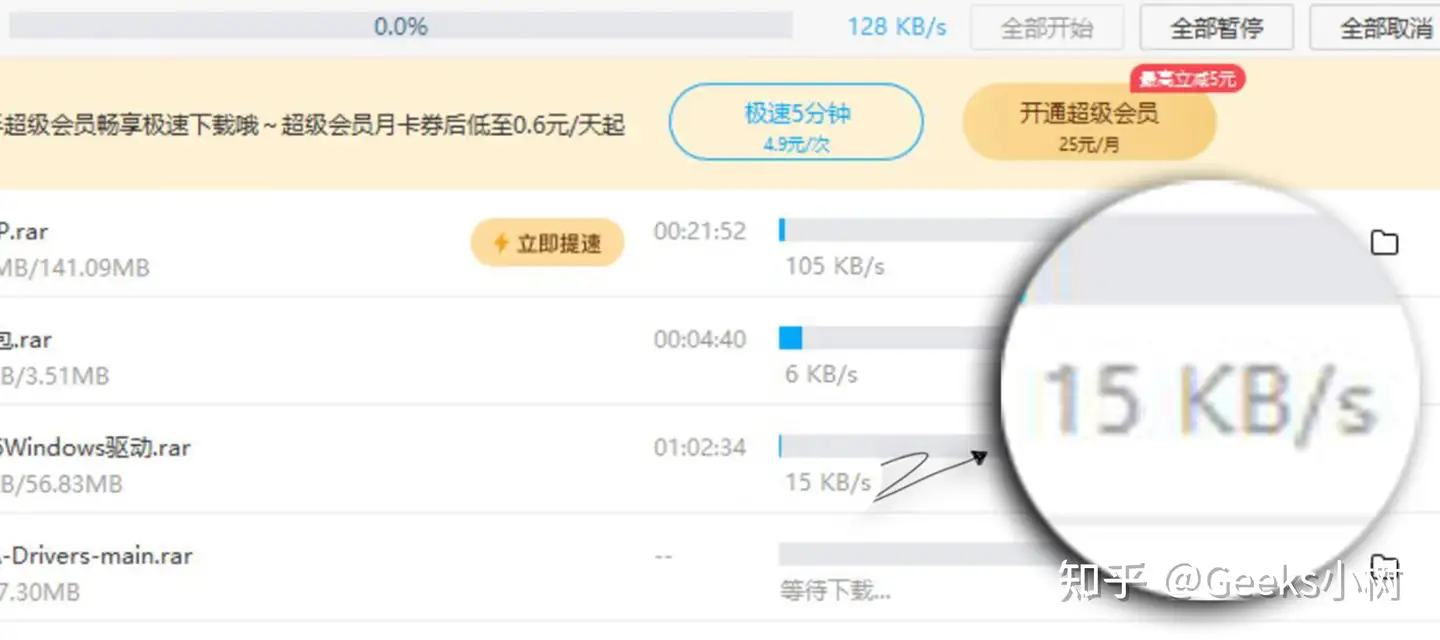Click the overall 0.0% progress bar
Image resolution: width=1440 pixels, height=640 pixels.
click(400, 26)
